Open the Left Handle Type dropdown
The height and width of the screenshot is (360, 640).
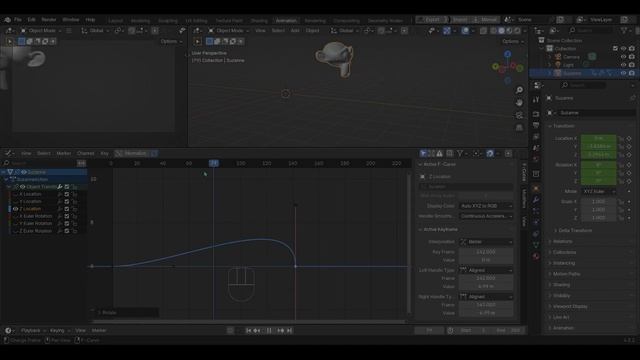coord(486,270)
